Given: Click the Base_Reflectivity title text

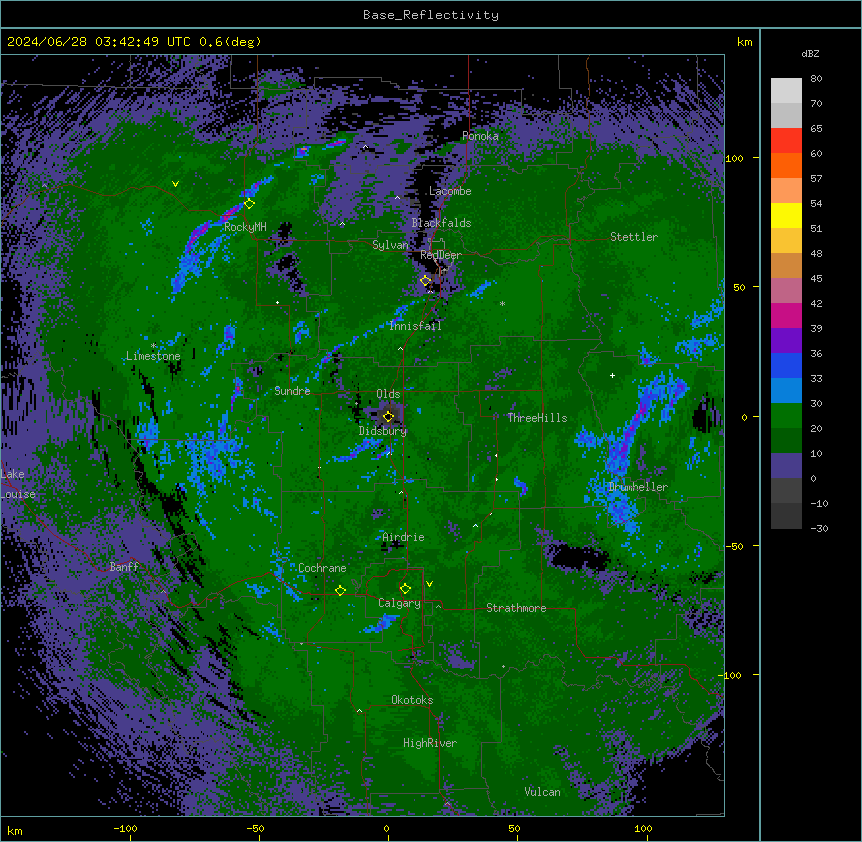Looking at the screenshot, I should click(431, 15).
